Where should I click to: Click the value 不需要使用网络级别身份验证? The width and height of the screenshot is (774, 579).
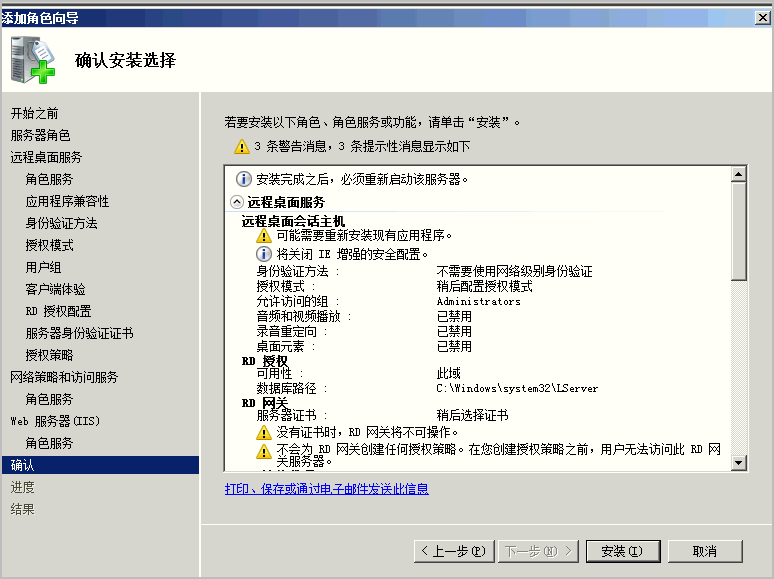coord(514,271)
